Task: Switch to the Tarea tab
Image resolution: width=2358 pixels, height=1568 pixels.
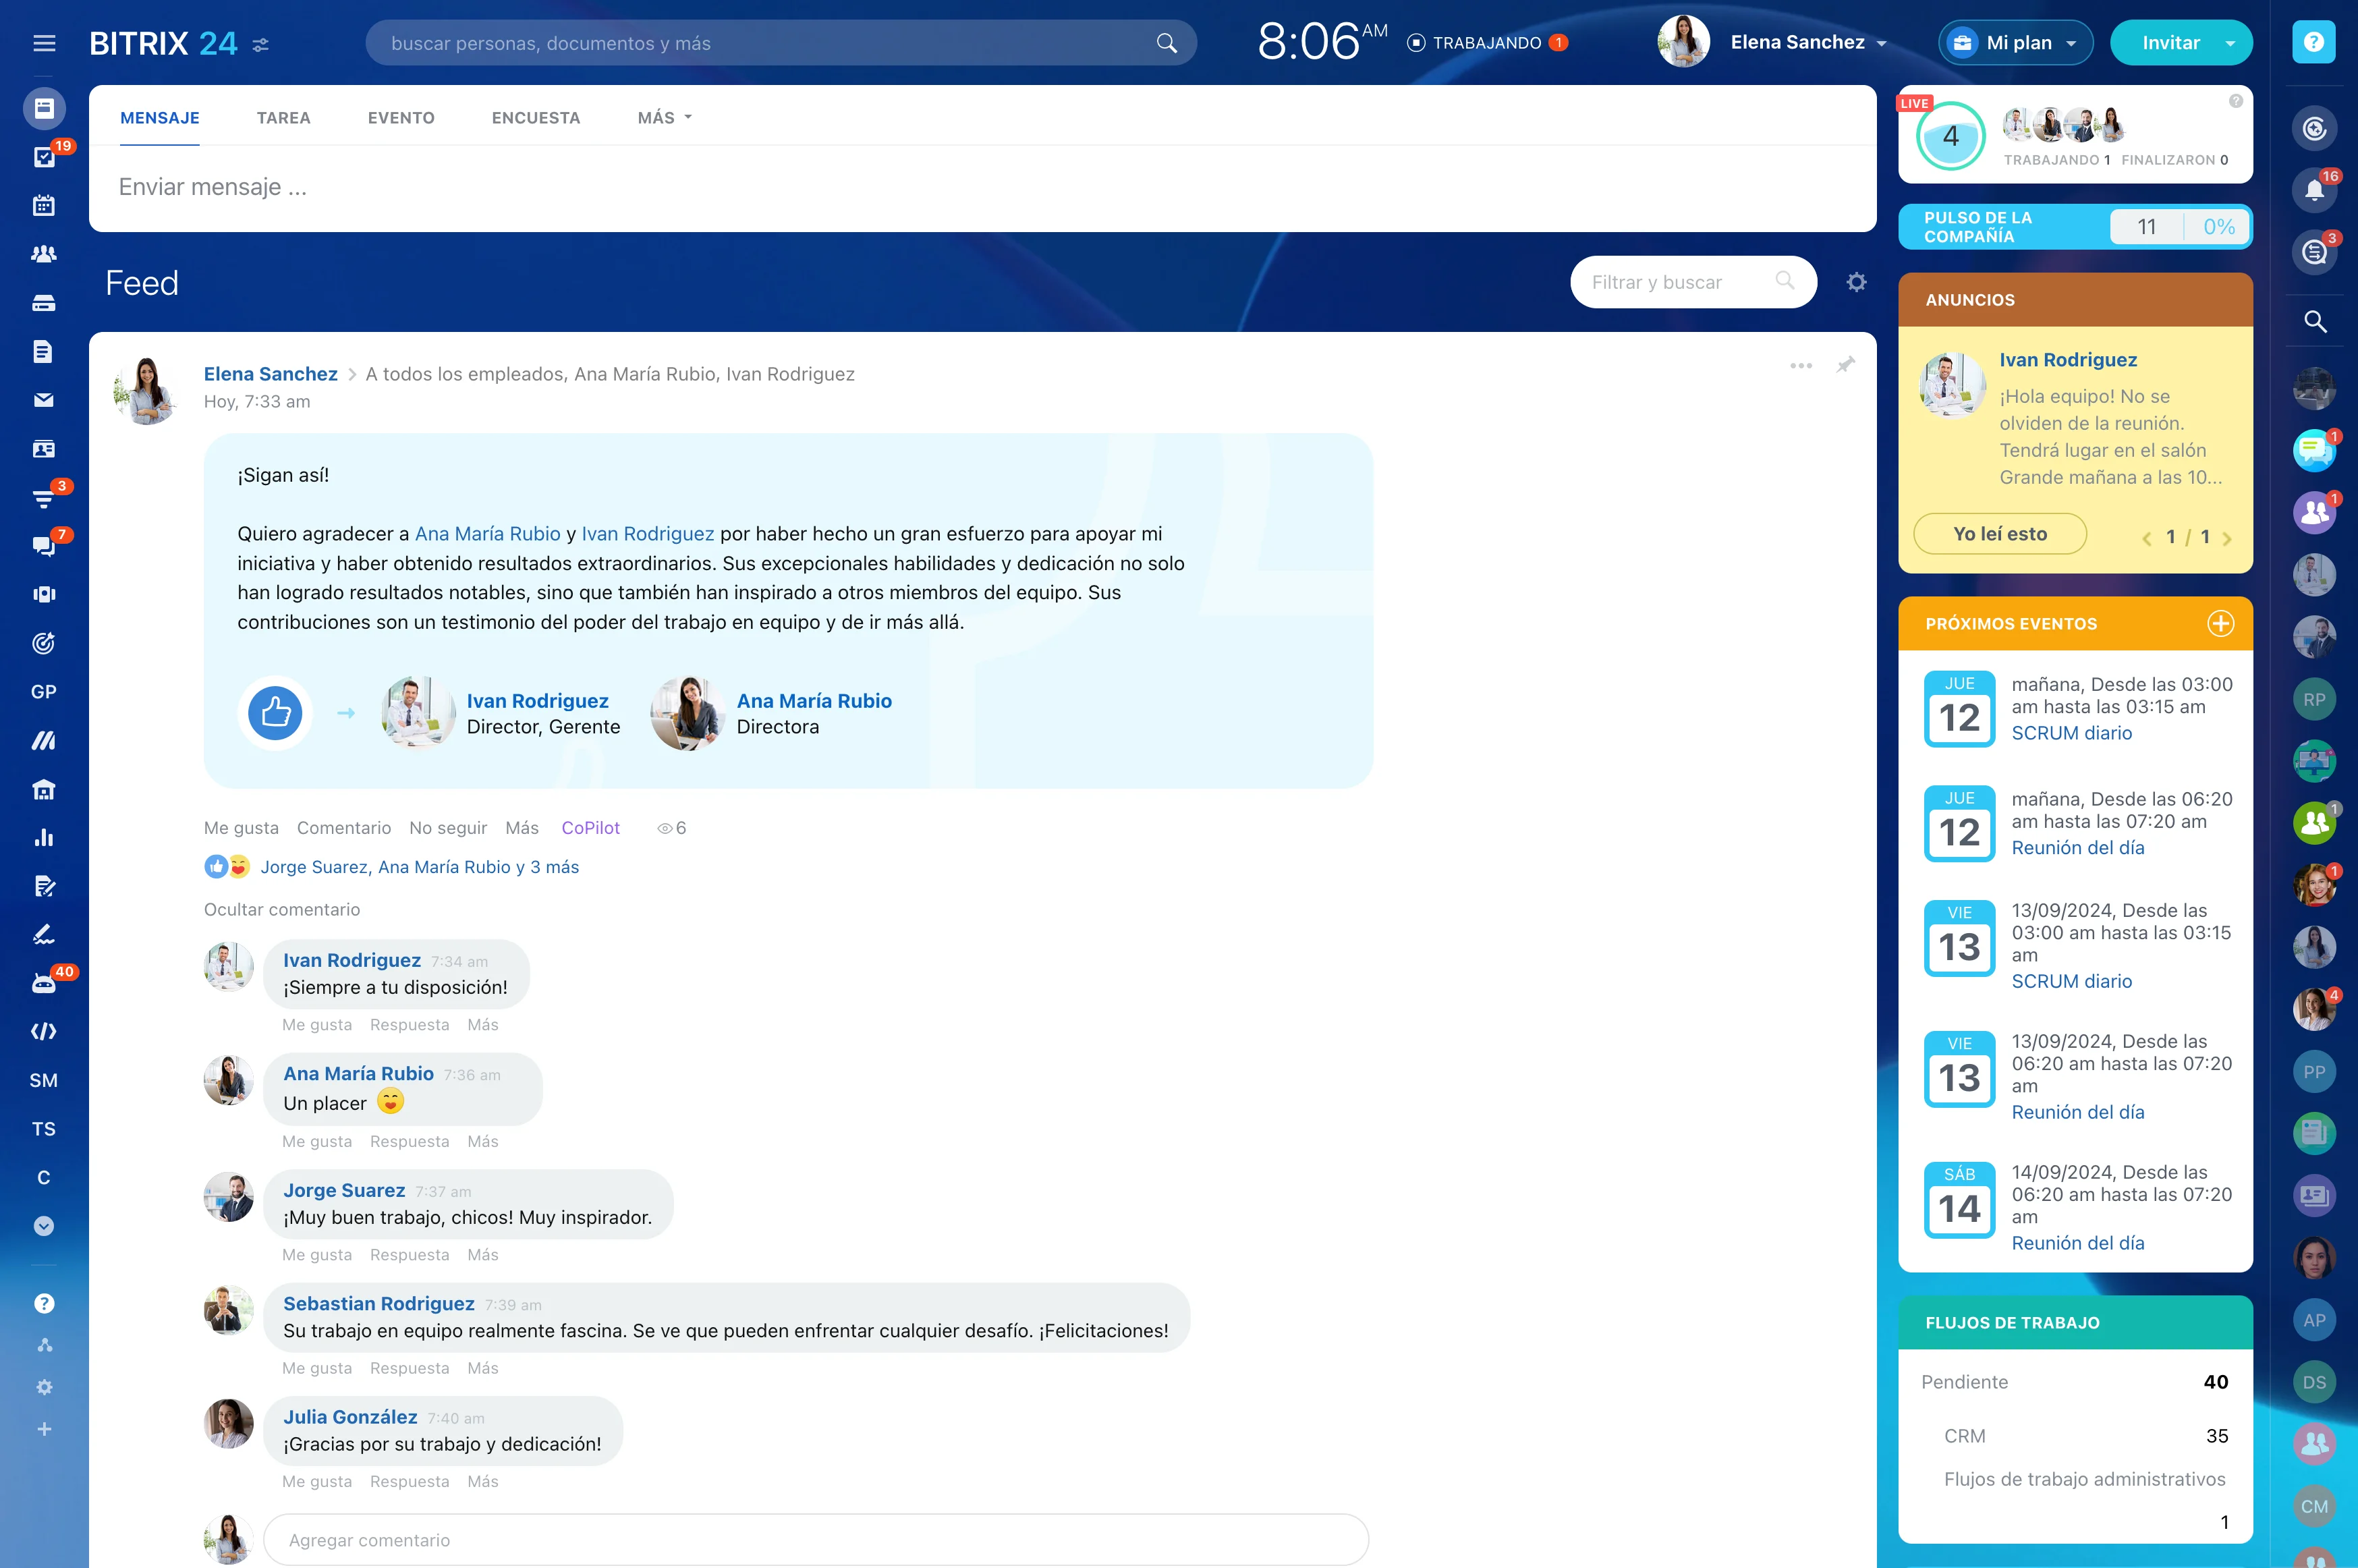Action: [x=283, y=118]
